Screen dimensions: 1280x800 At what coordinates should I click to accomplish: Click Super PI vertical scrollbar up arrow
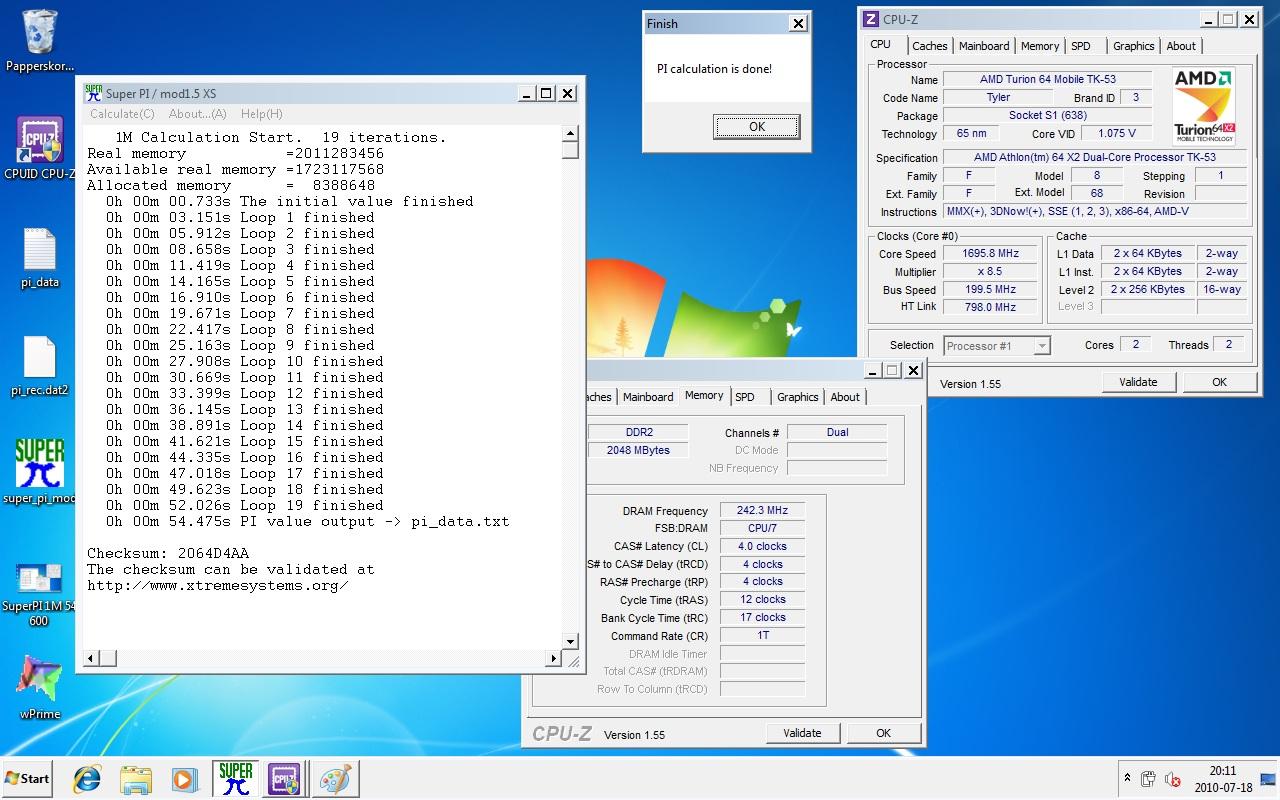click(x=570, y=133)
